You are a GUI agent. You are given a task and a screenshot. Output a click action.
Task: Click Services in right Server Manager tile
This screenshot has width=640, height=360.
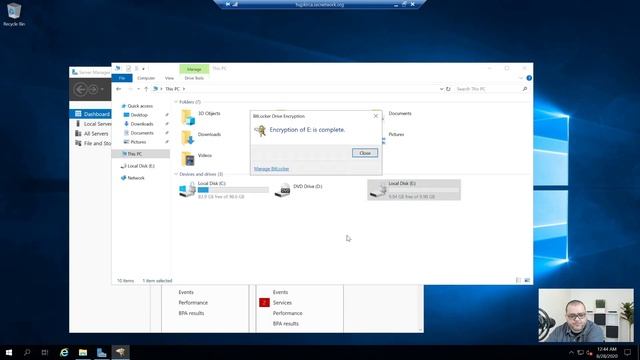(282, 303)
